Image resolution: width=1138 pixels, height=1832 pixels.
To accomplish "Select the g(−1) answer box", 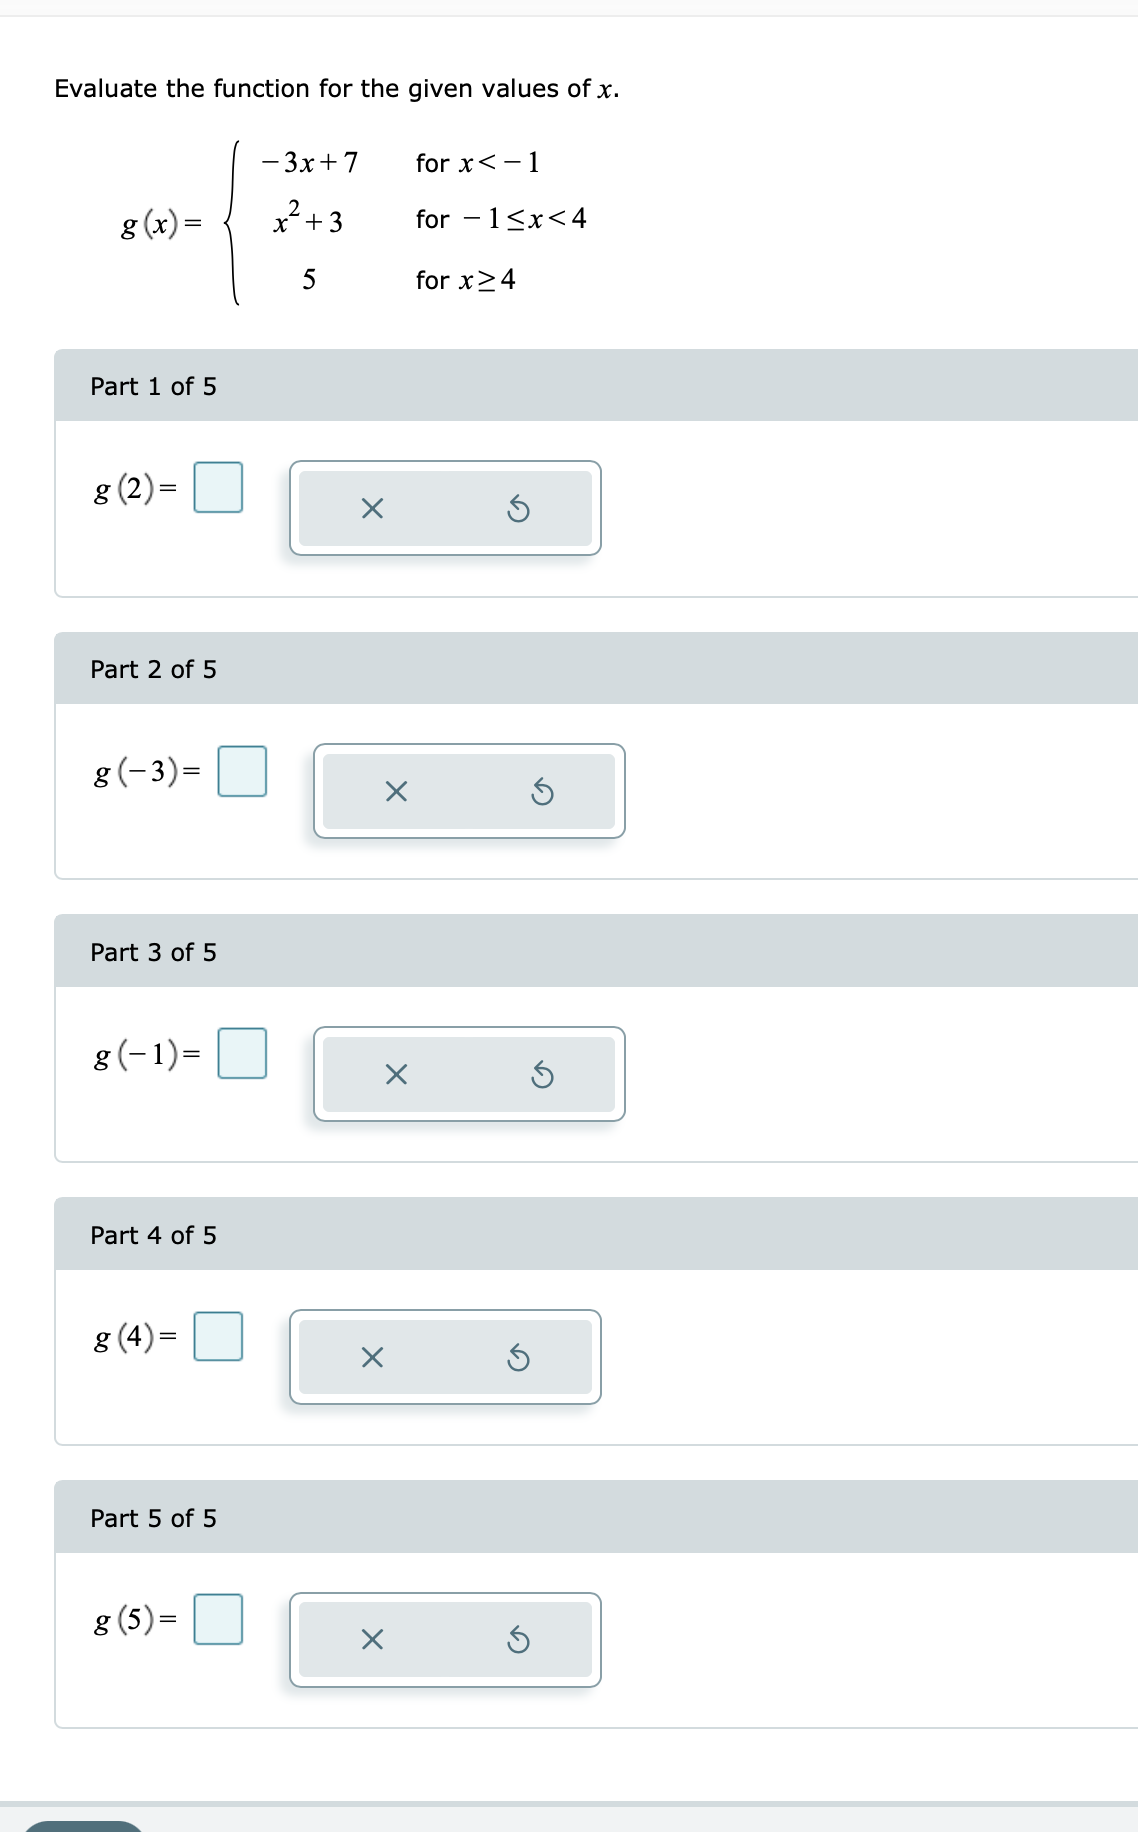I will pyautogui.click(x=242, y=1053).
